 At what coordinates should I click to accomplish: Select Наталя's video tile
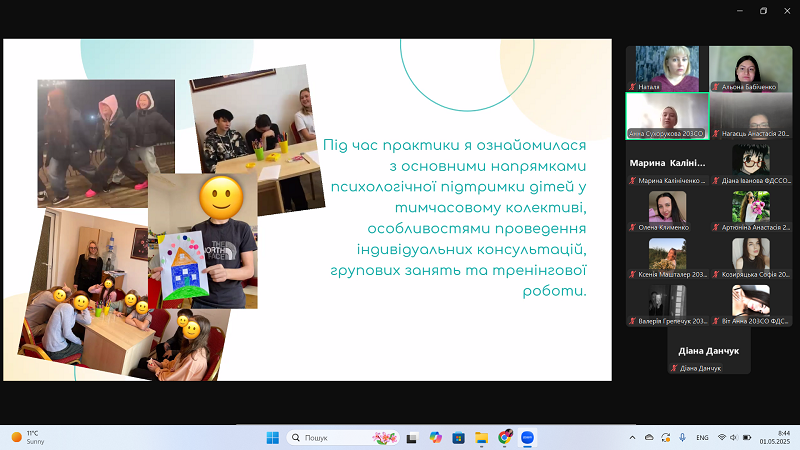click(x=667, y=68)
